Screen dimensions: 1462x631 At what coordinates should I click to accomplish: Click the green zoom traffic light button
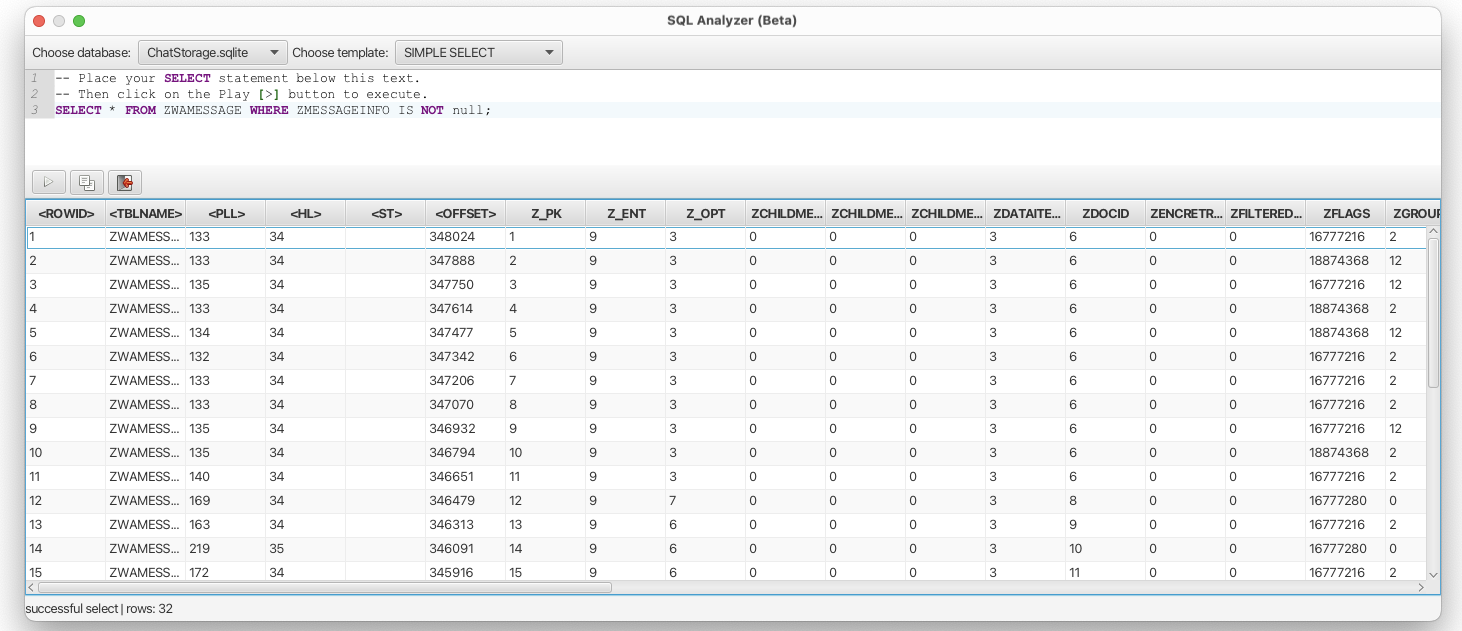[x=76, y=18]
